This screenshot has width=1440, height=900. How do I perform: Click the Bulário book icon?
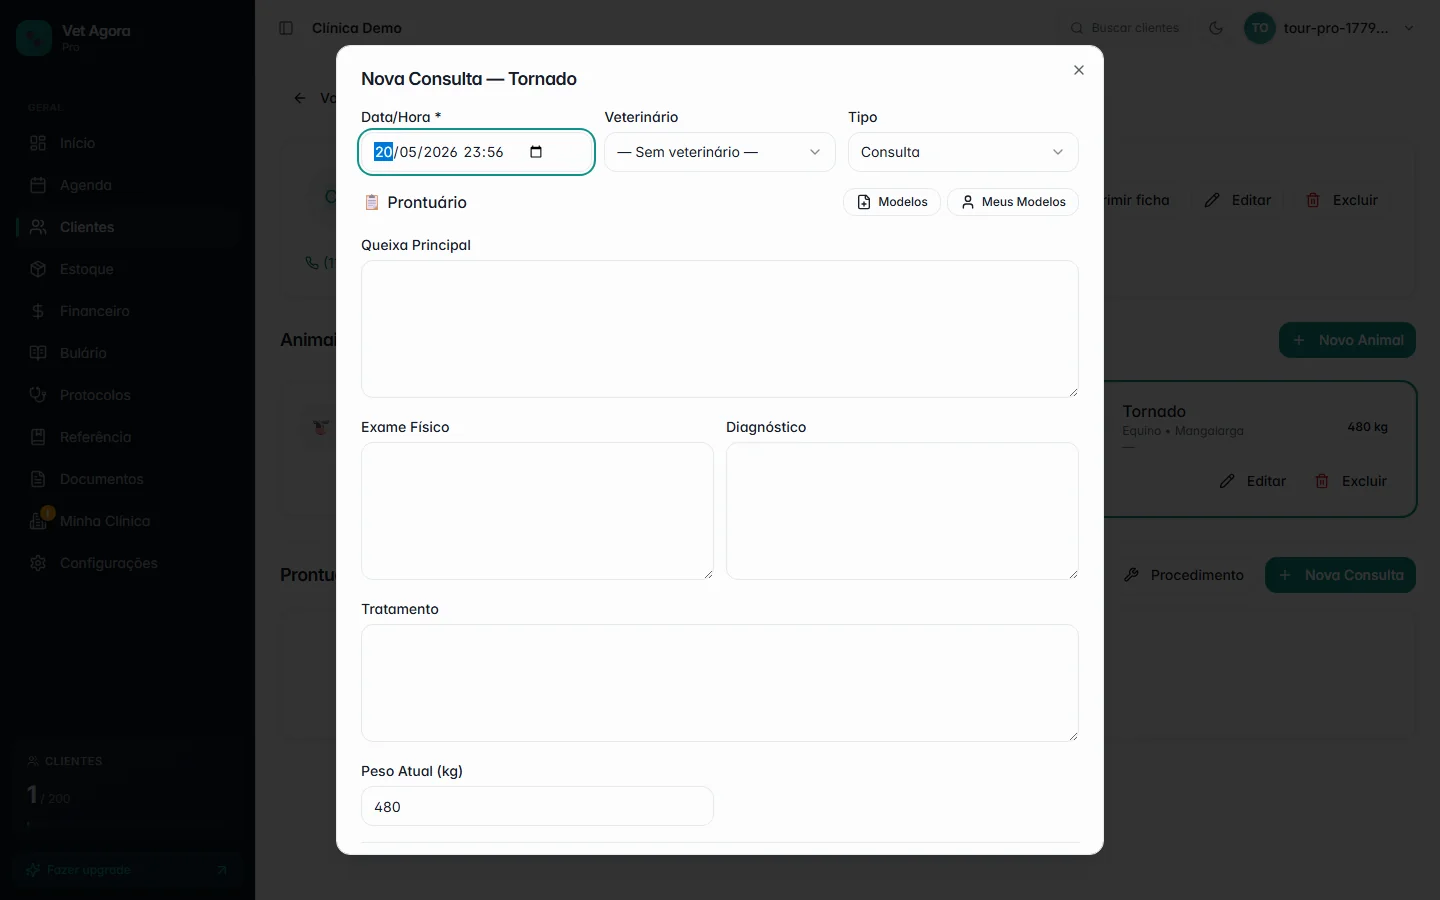pyautogui.click(x=38, y=353)
